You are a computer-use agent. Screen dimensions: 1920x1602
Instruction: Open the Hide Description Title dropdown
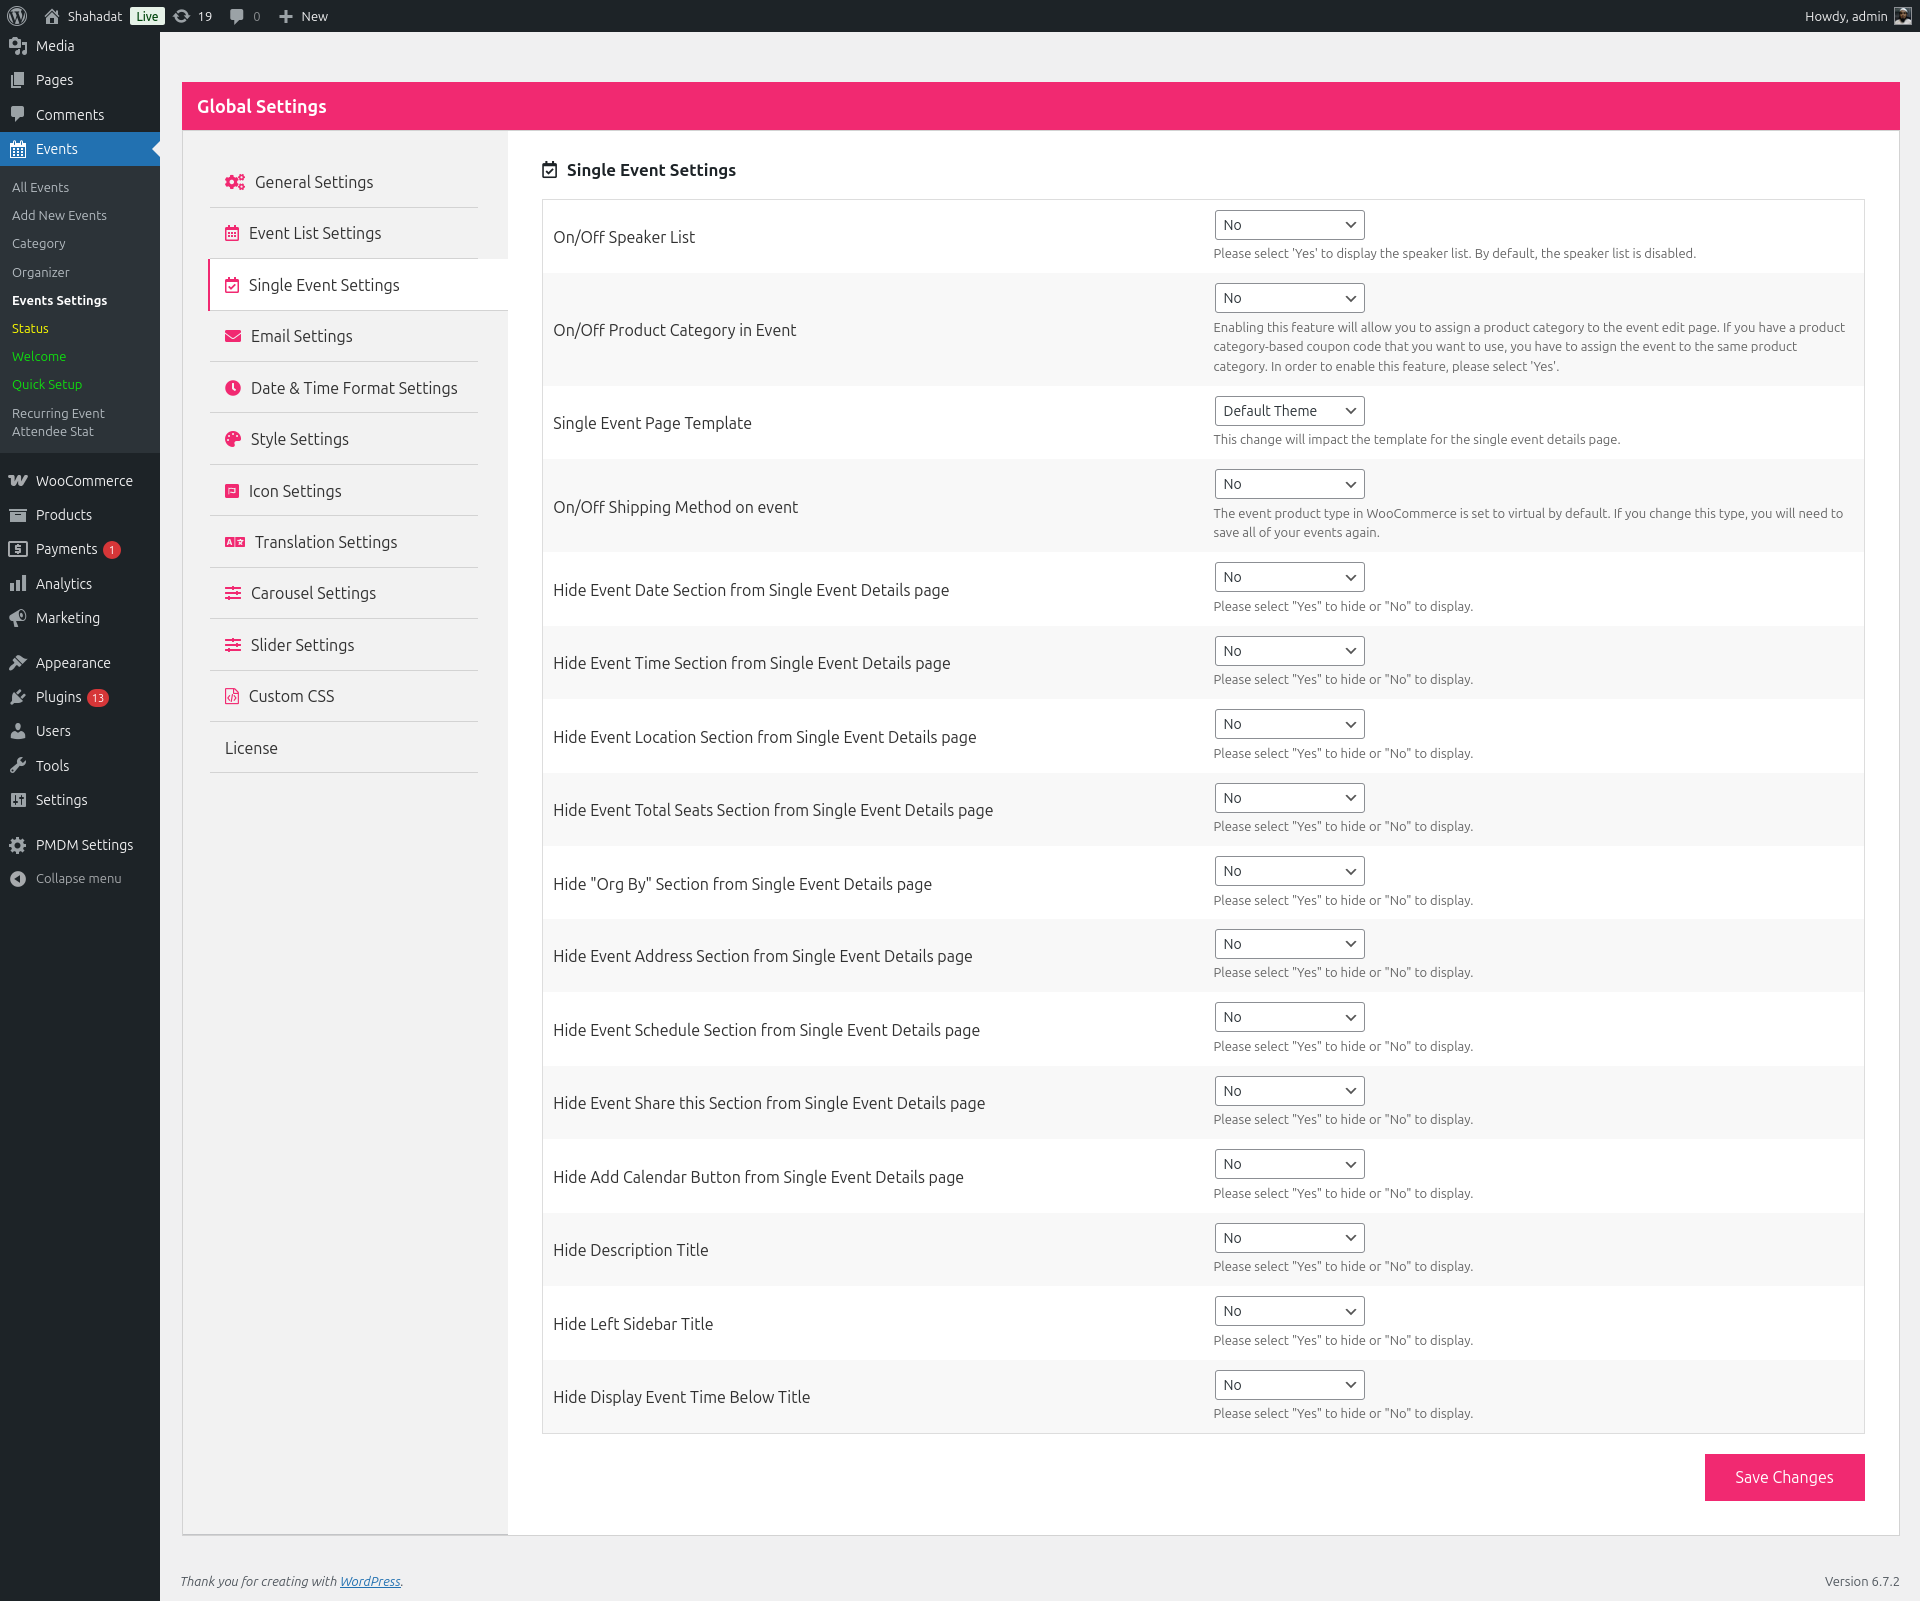tap(1289, 1238)
